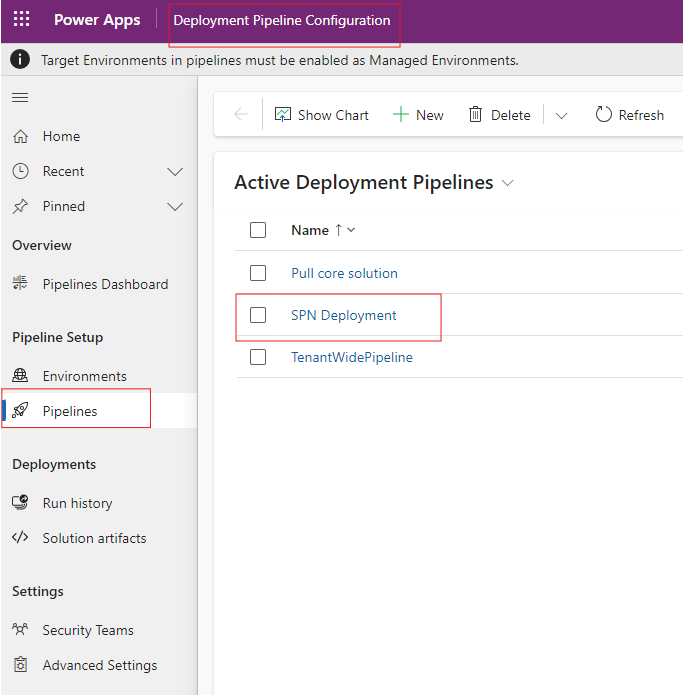Select Pipelines in the left navigation
The height and width of the screenshot is (695, 683).
tap(70, 411)
